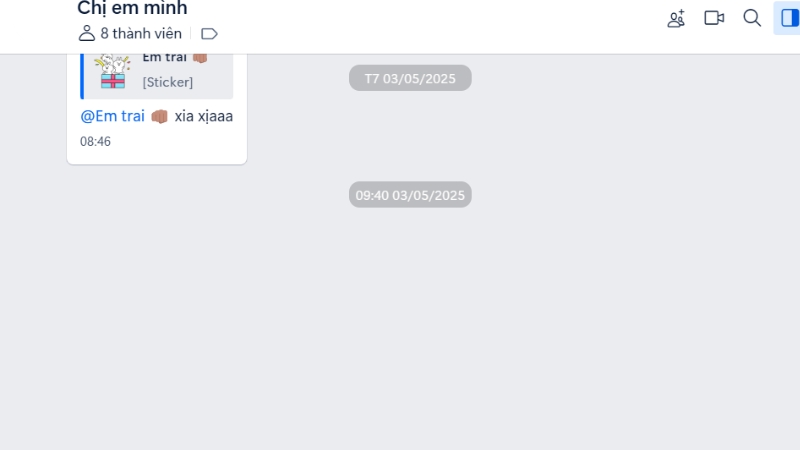Click the fist emoji after @Em trai
Image resolution: width=800 pixels, height=450 pixels.
[160, 116]
